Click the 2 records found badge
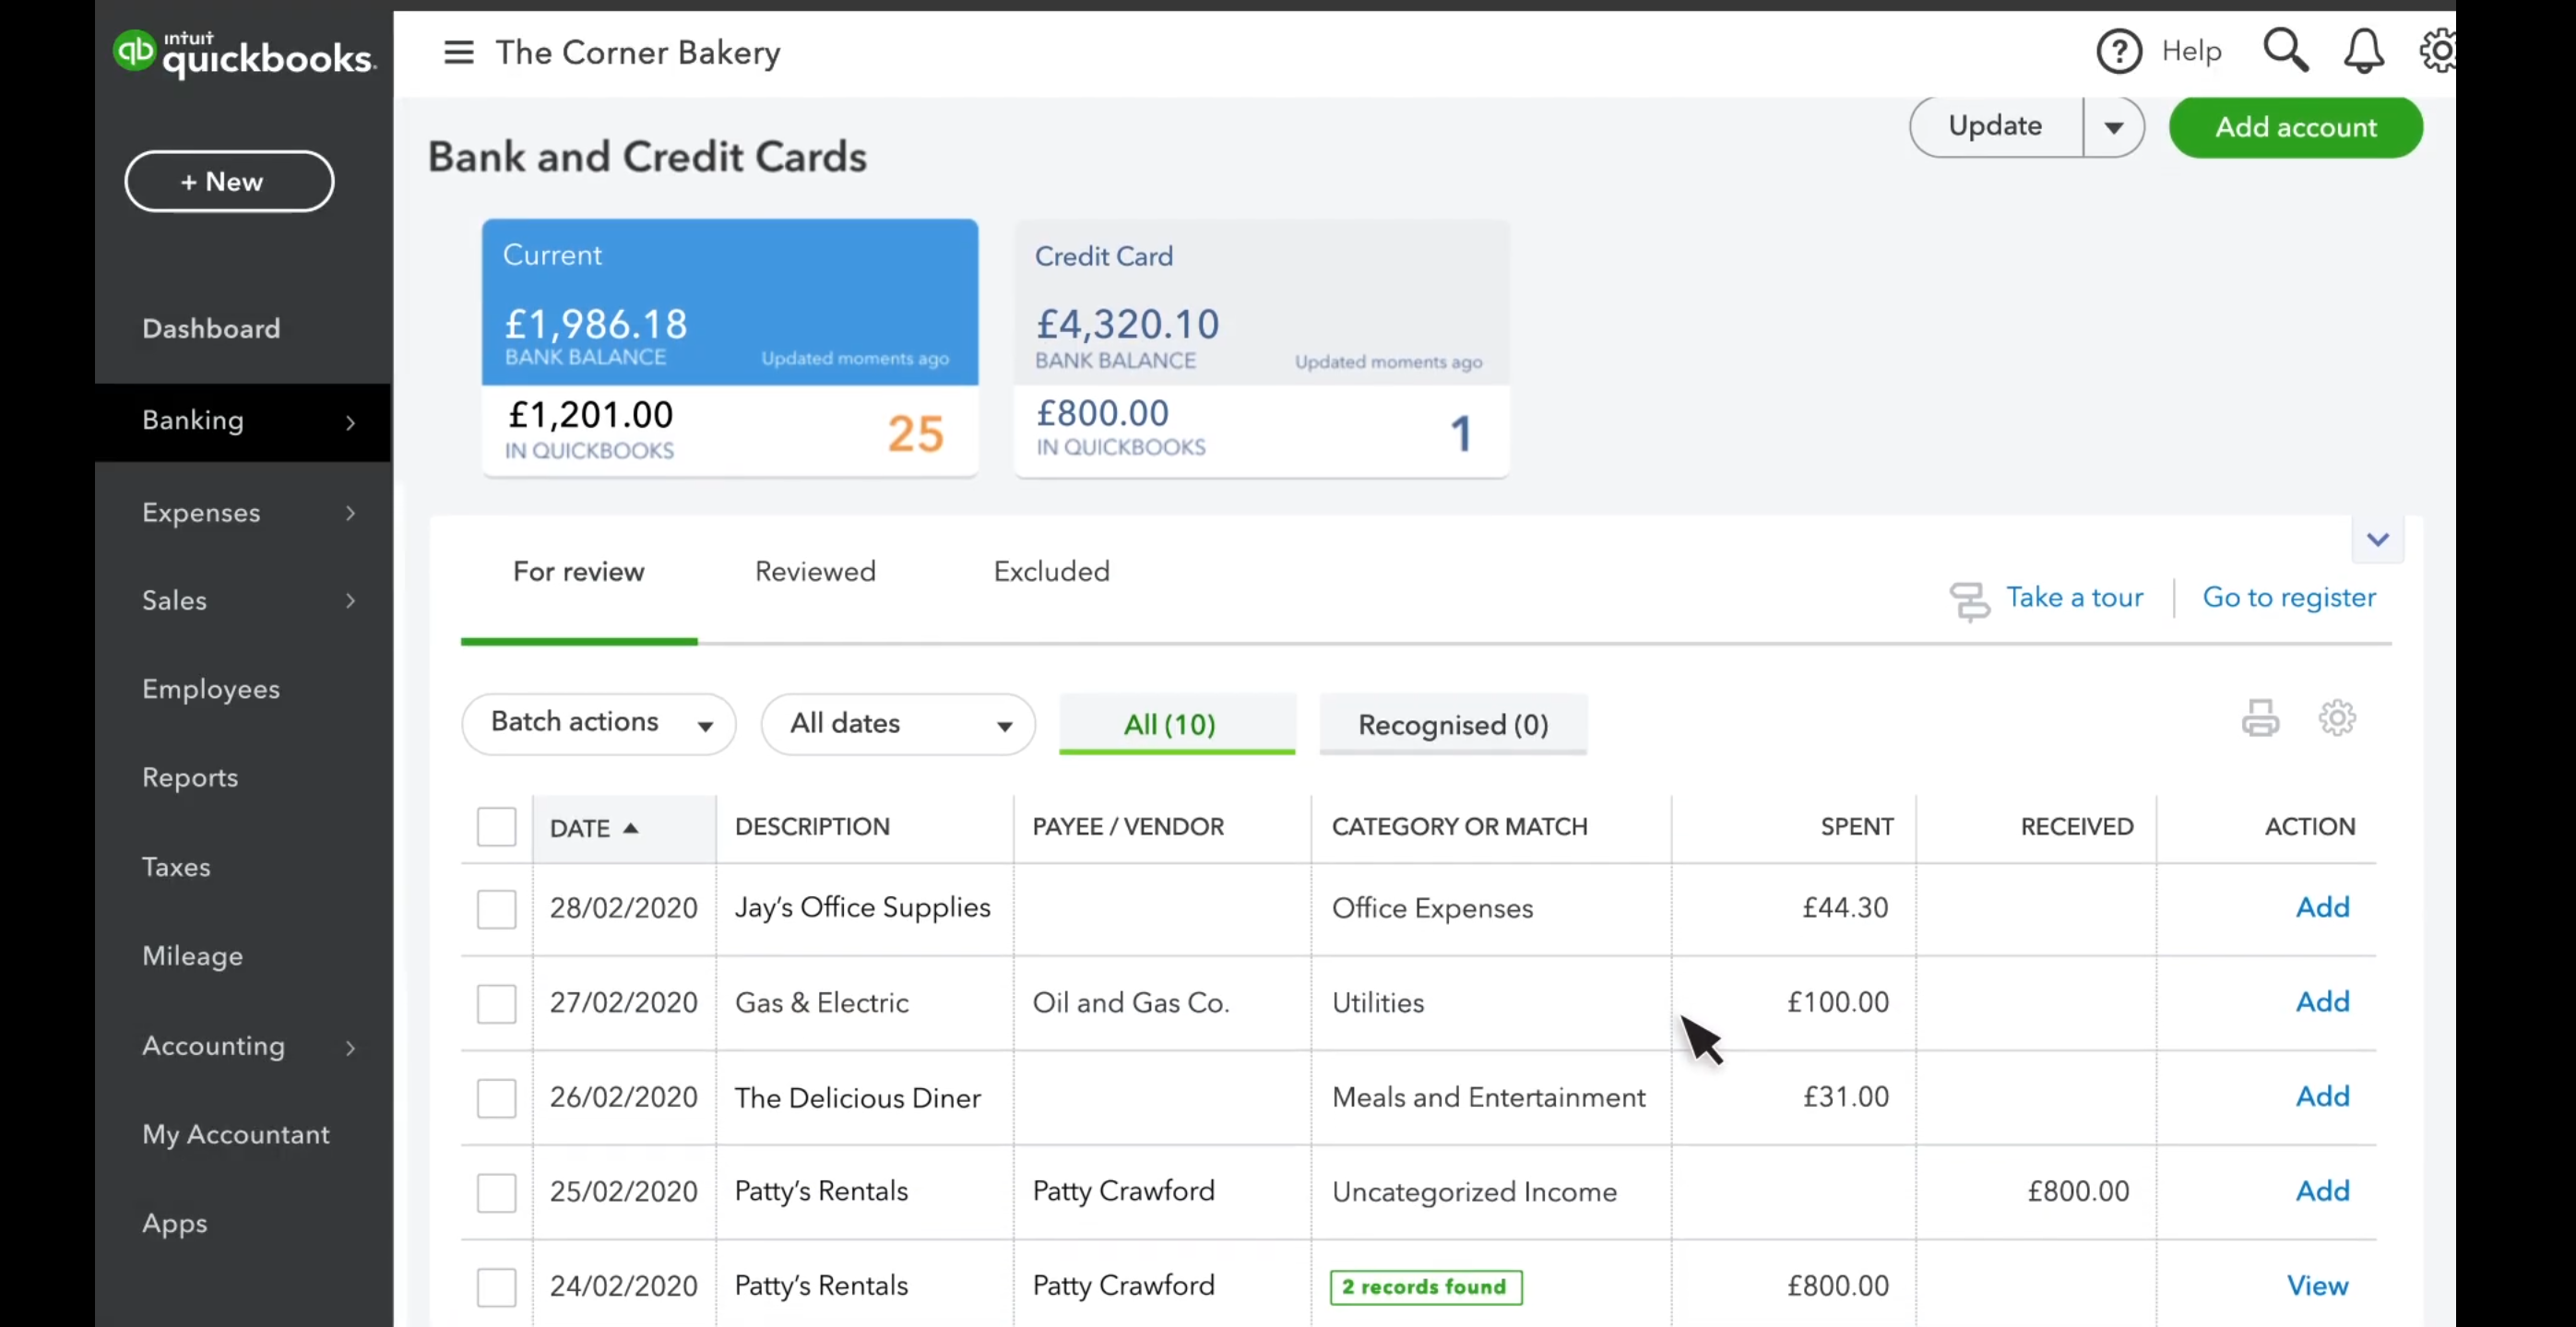Viewport: 2576px width, 1327px height. (1426, 1287)
